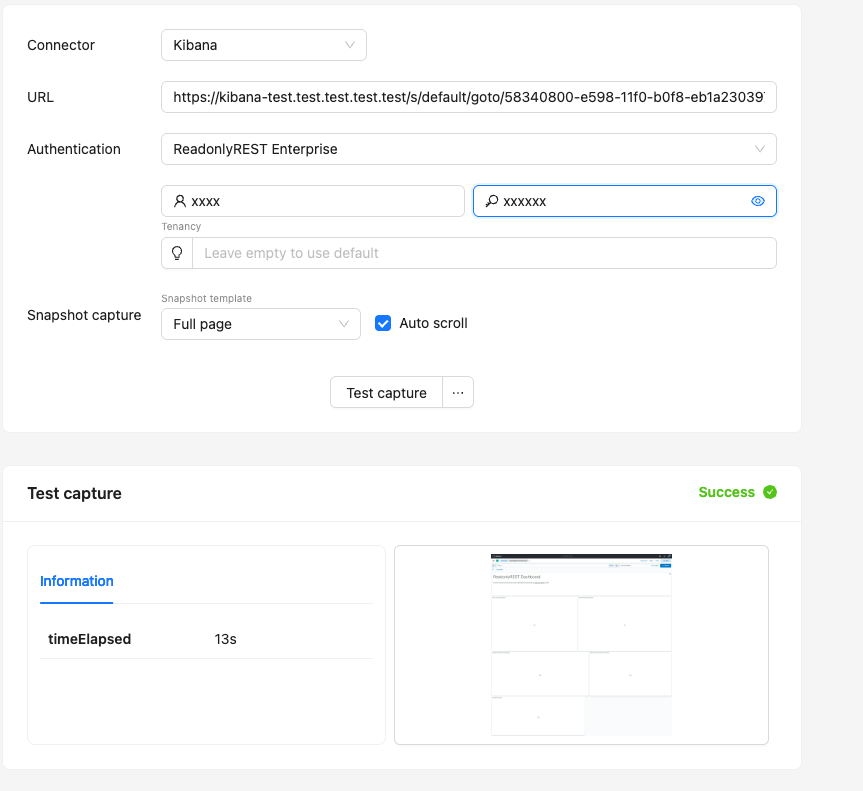The width and height of the screenshot is (863, 791).
Task: Click the chevron arrow of the Authentication select
Action: 760,149
